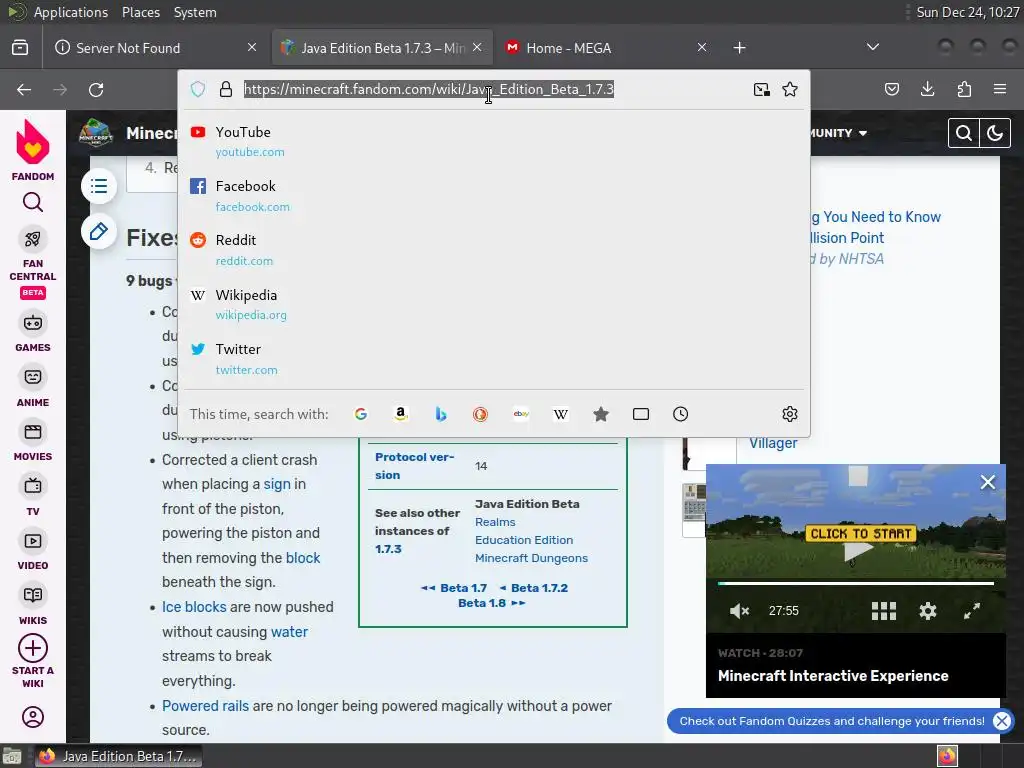Bookmark this page with star
This screenshot has height=768, width=1024.
[x=790, y=89]
